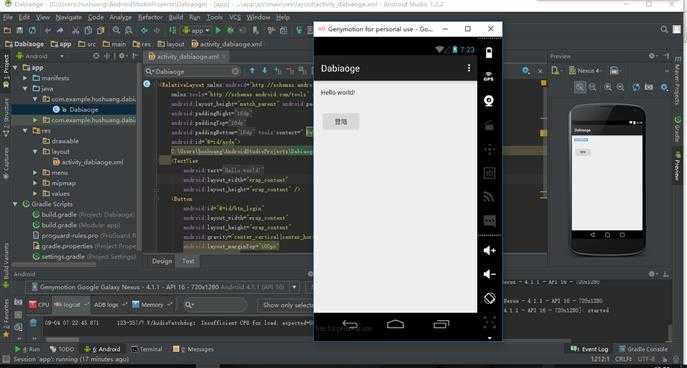Open the VCS menu
Screen dimensions: 687x368
pos(235,18)
